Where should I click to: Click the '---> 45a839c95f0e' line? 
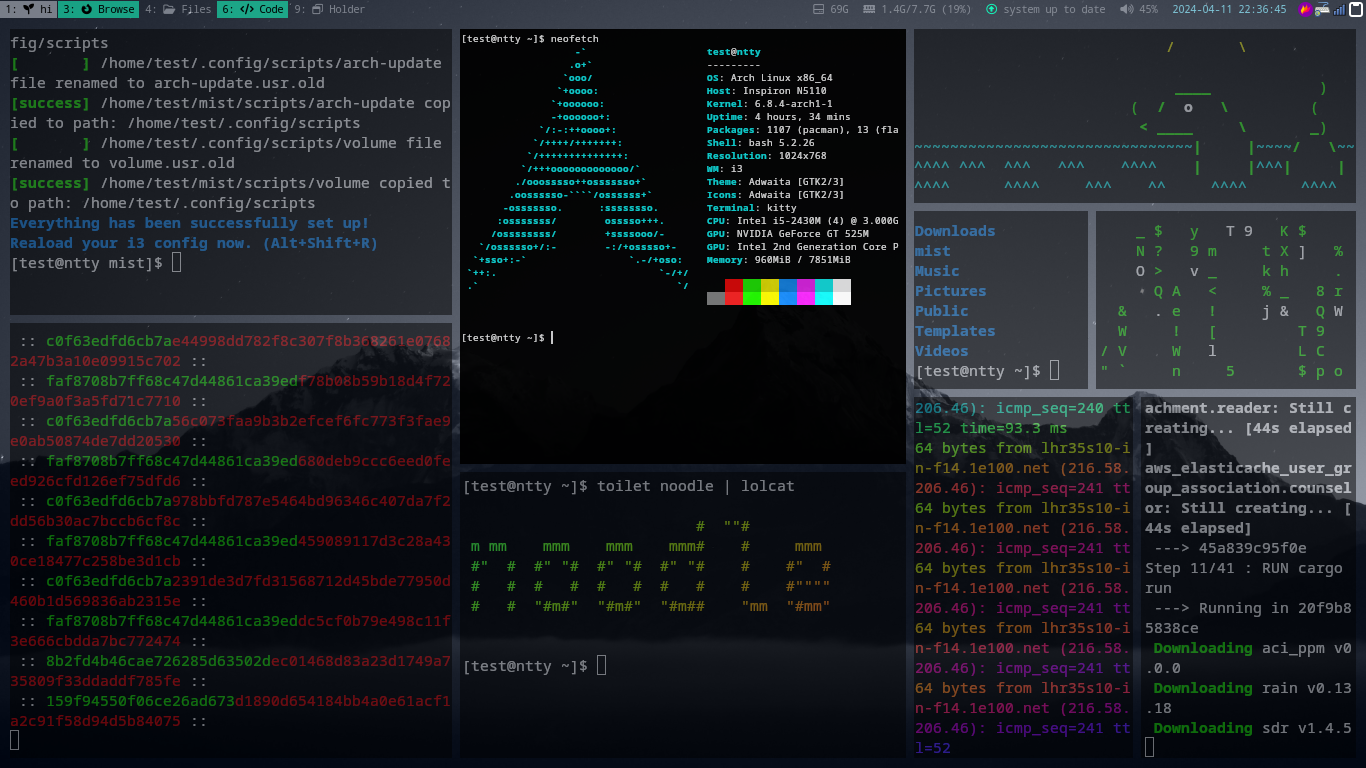[1230, 548]
